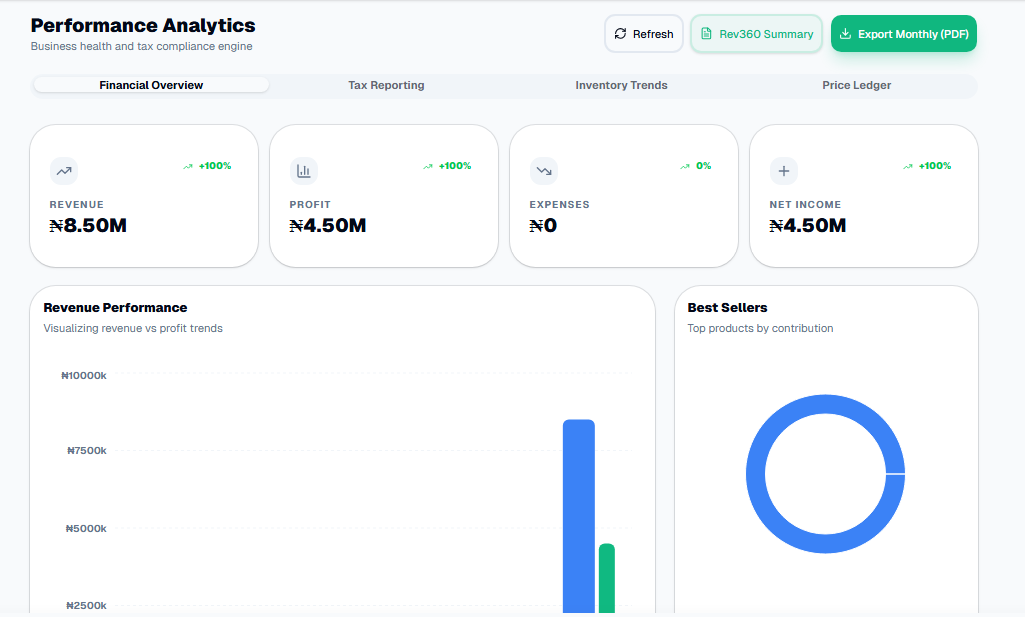Click the Profit value ₦4.50M
Image resolution: width=1025 pixels, height=617 pixels.
328,225
